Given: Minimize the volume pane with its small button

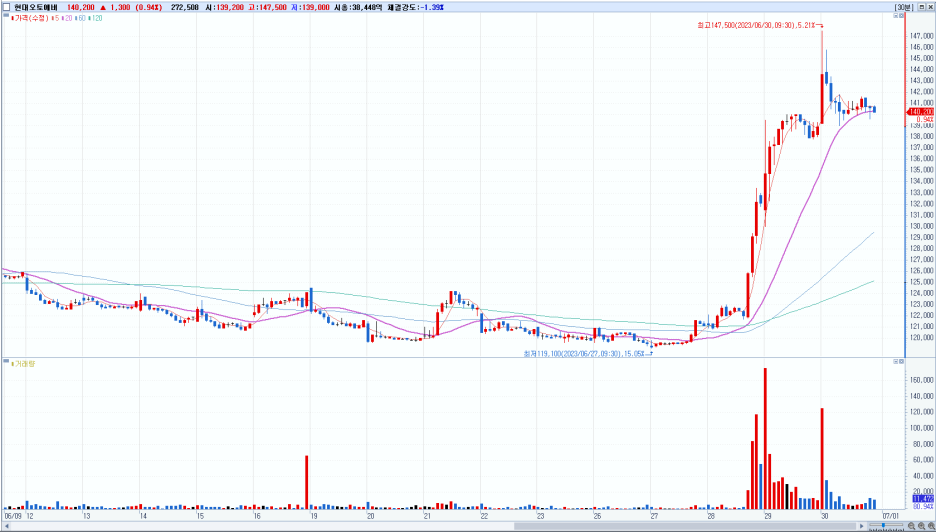Looking at the screenshot, I should click(895, 361).
